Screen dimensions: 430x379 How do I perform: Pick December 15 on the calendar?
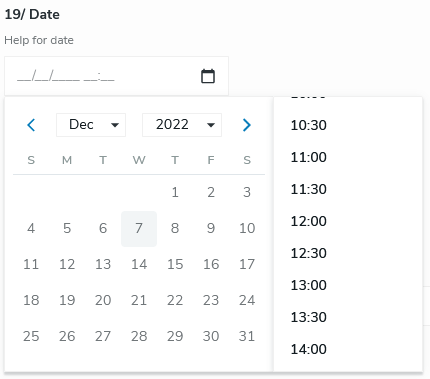tap(175, 265)
